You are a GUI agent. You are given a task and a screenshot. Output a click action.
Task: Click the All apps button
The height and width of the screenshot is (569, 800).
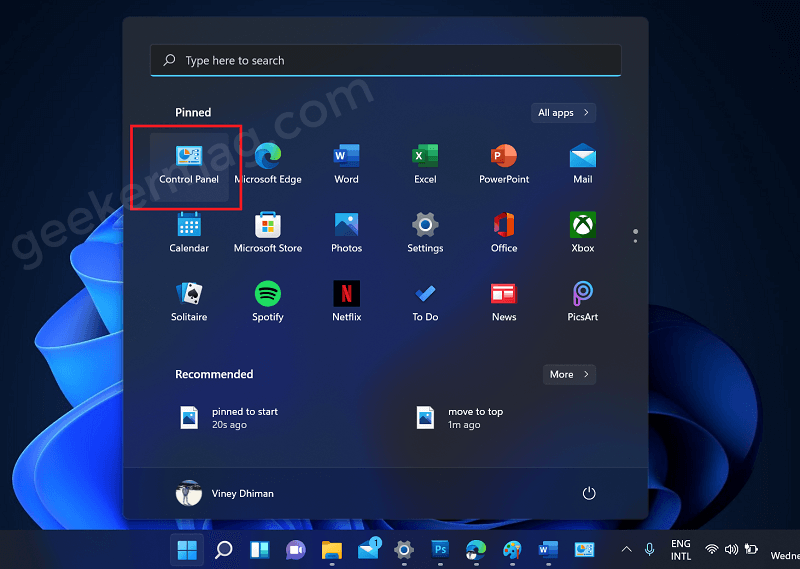coord(563,113)
